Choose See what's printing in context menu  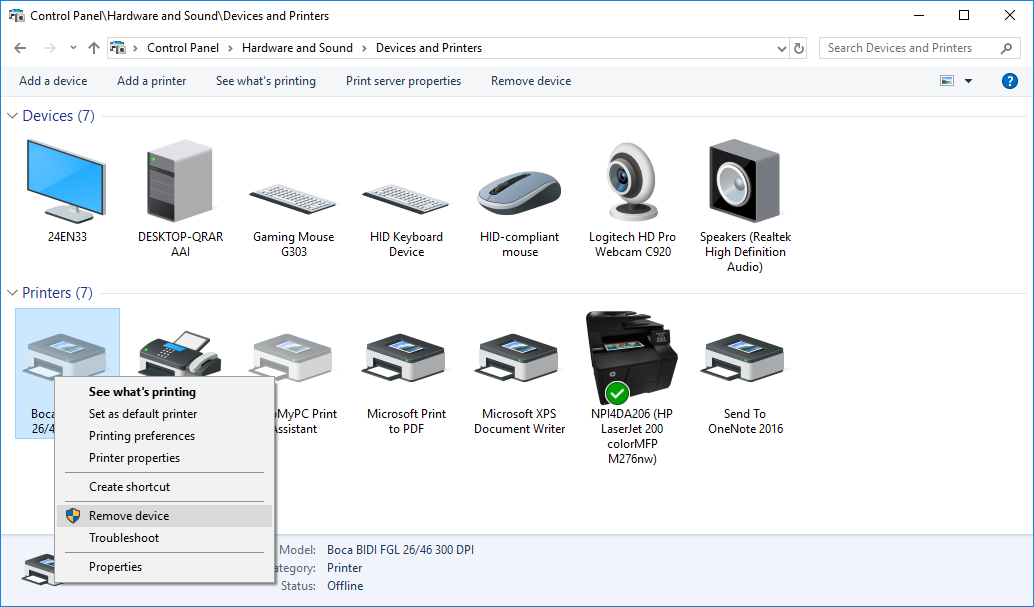(x=164, y=392)
